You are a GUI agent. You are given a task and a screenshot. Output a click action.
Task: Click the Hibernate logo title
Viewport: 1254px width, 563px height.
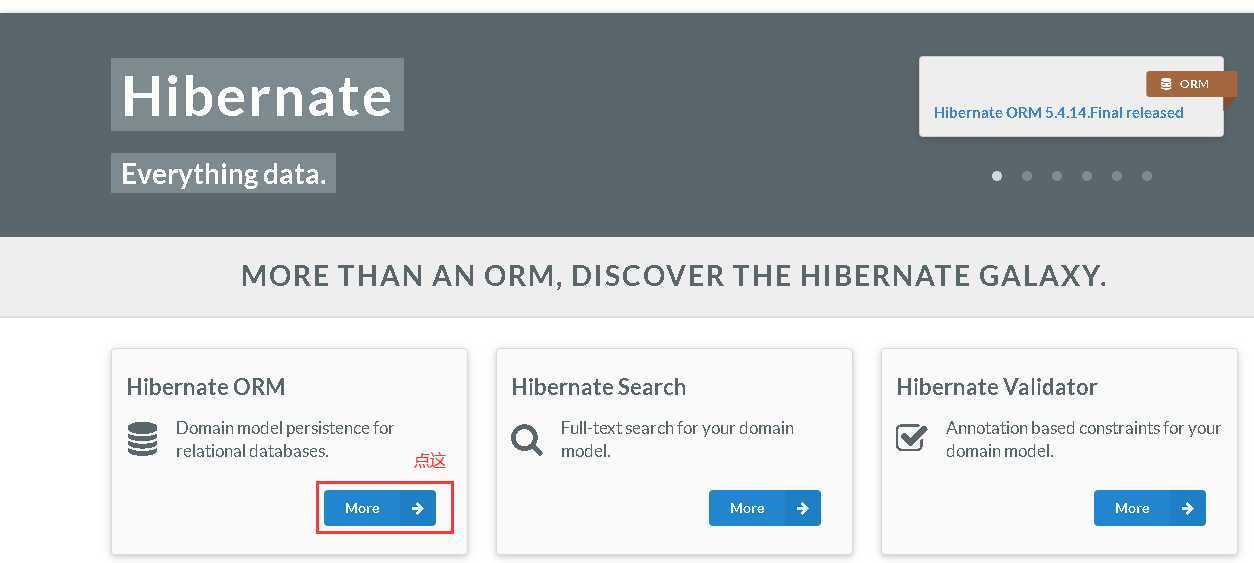point(257,95)
